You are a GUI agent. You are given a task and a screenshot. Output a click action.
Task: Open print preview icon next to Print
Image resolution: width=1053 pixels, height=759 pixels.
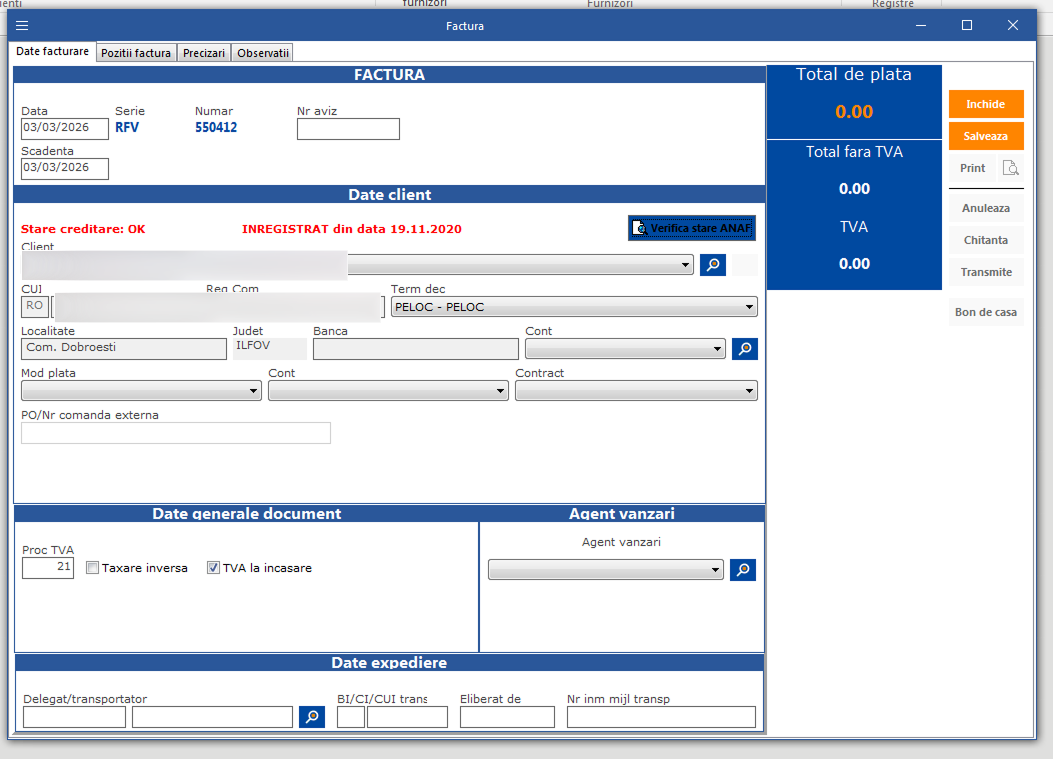(x=1011, y=168)
